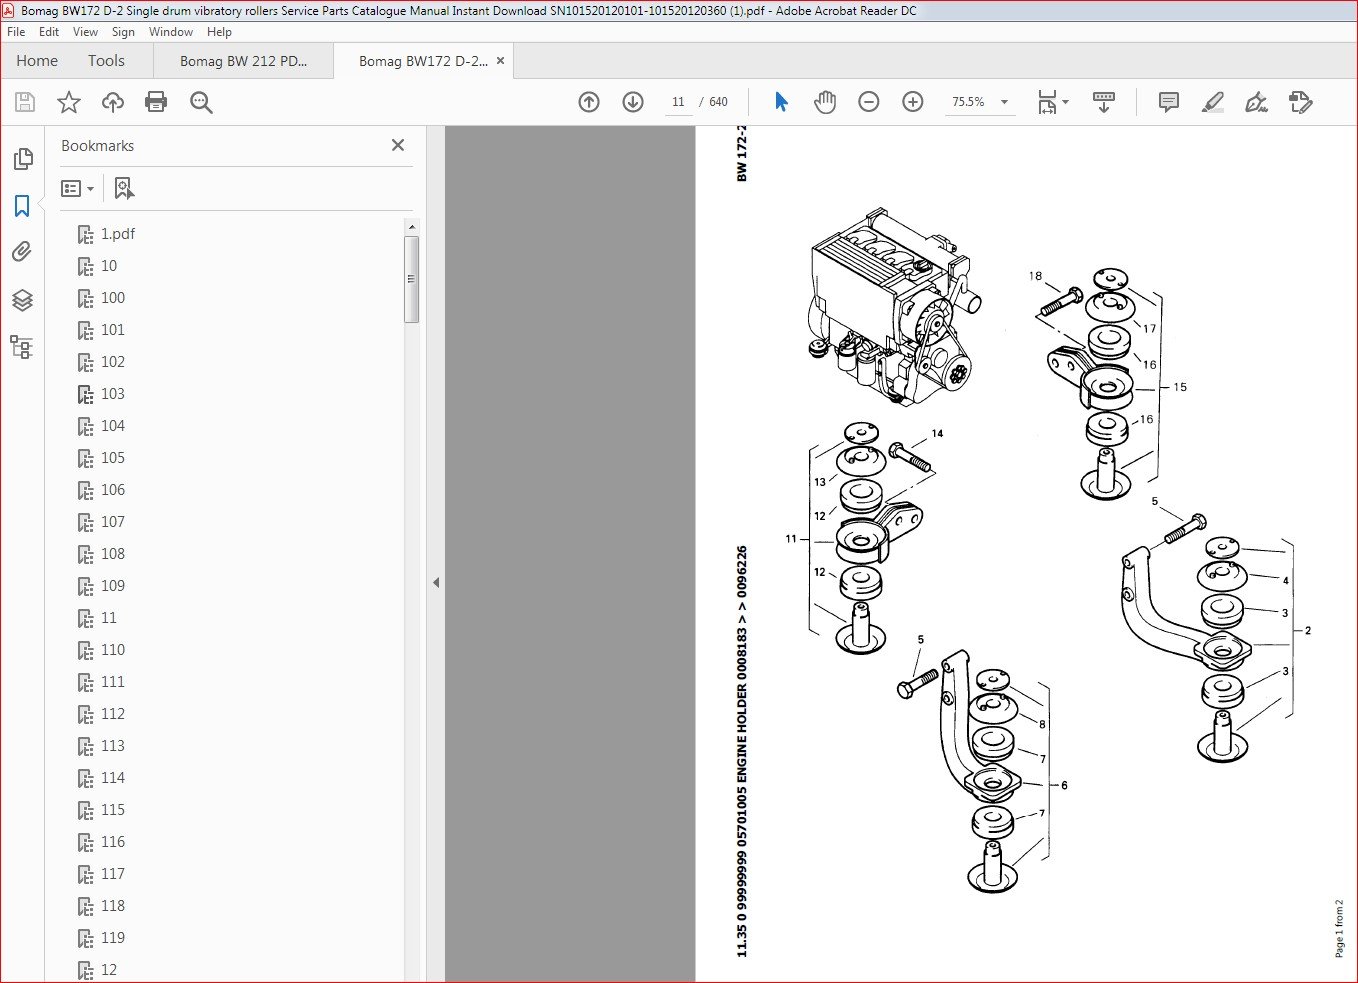Add document to starred favorites
Screen dimensions: 1358x983
(69, 102)
